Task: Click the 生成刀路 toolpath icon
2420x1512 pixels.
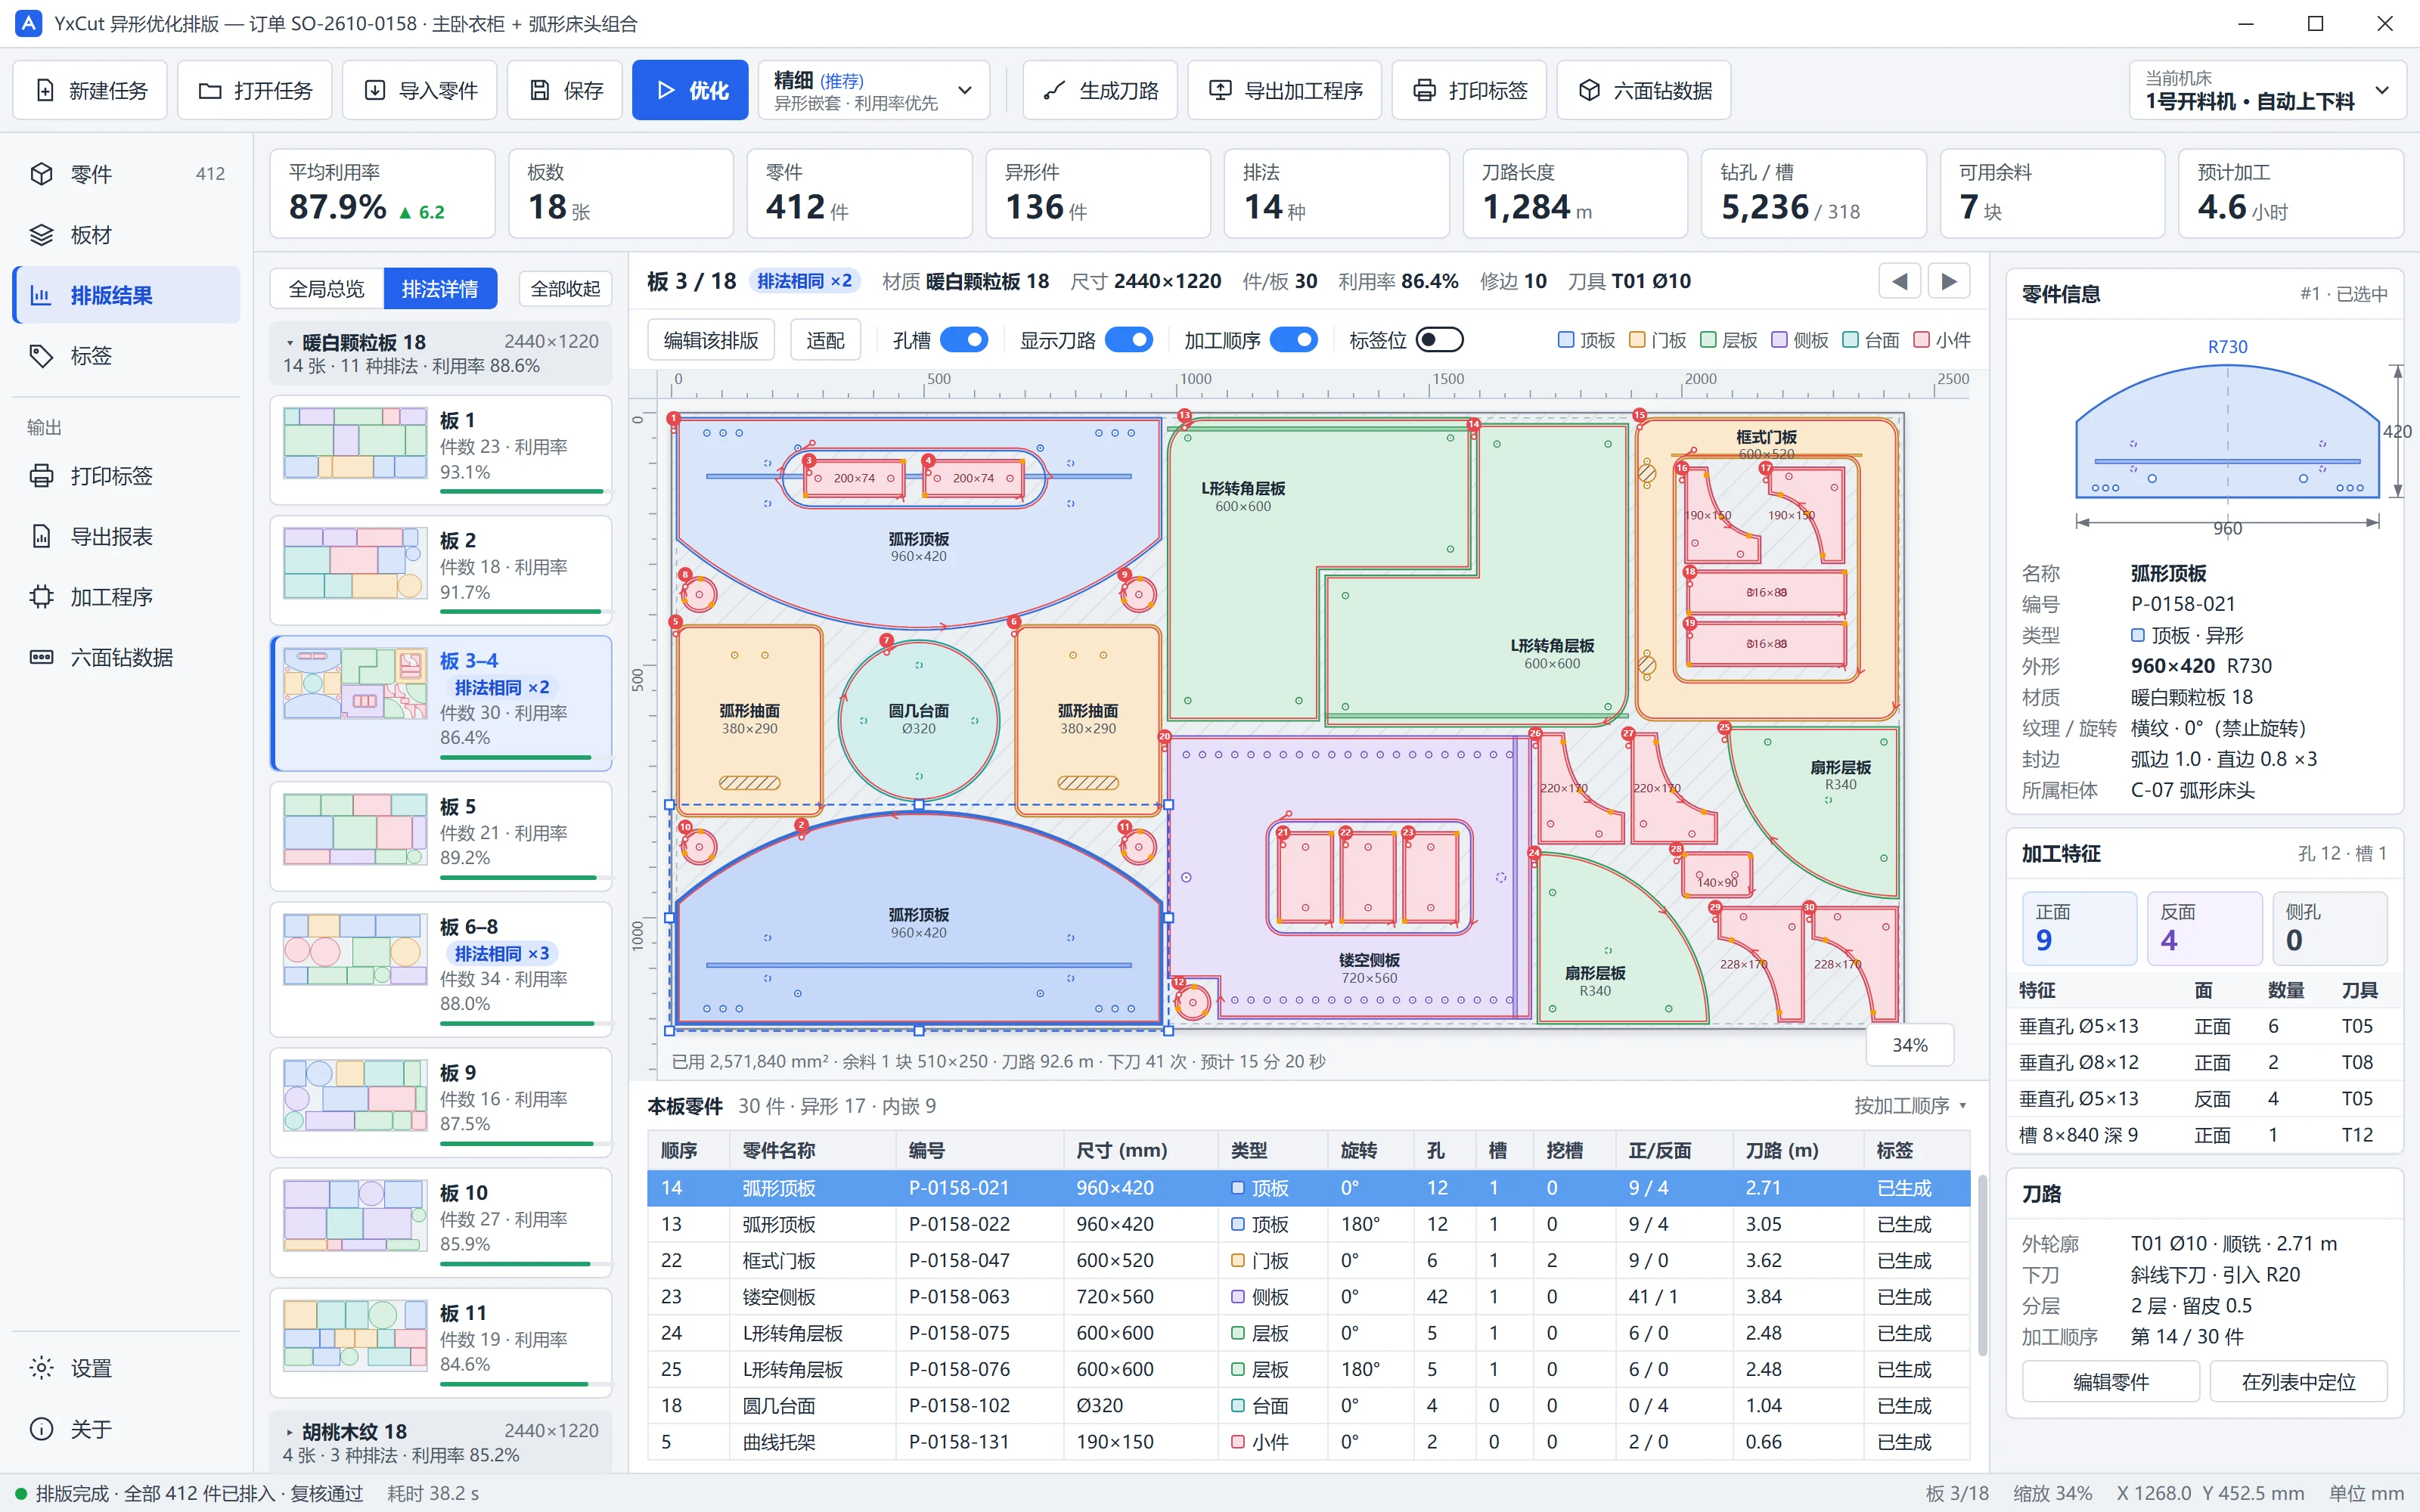Action: (x=1053, y=90)
